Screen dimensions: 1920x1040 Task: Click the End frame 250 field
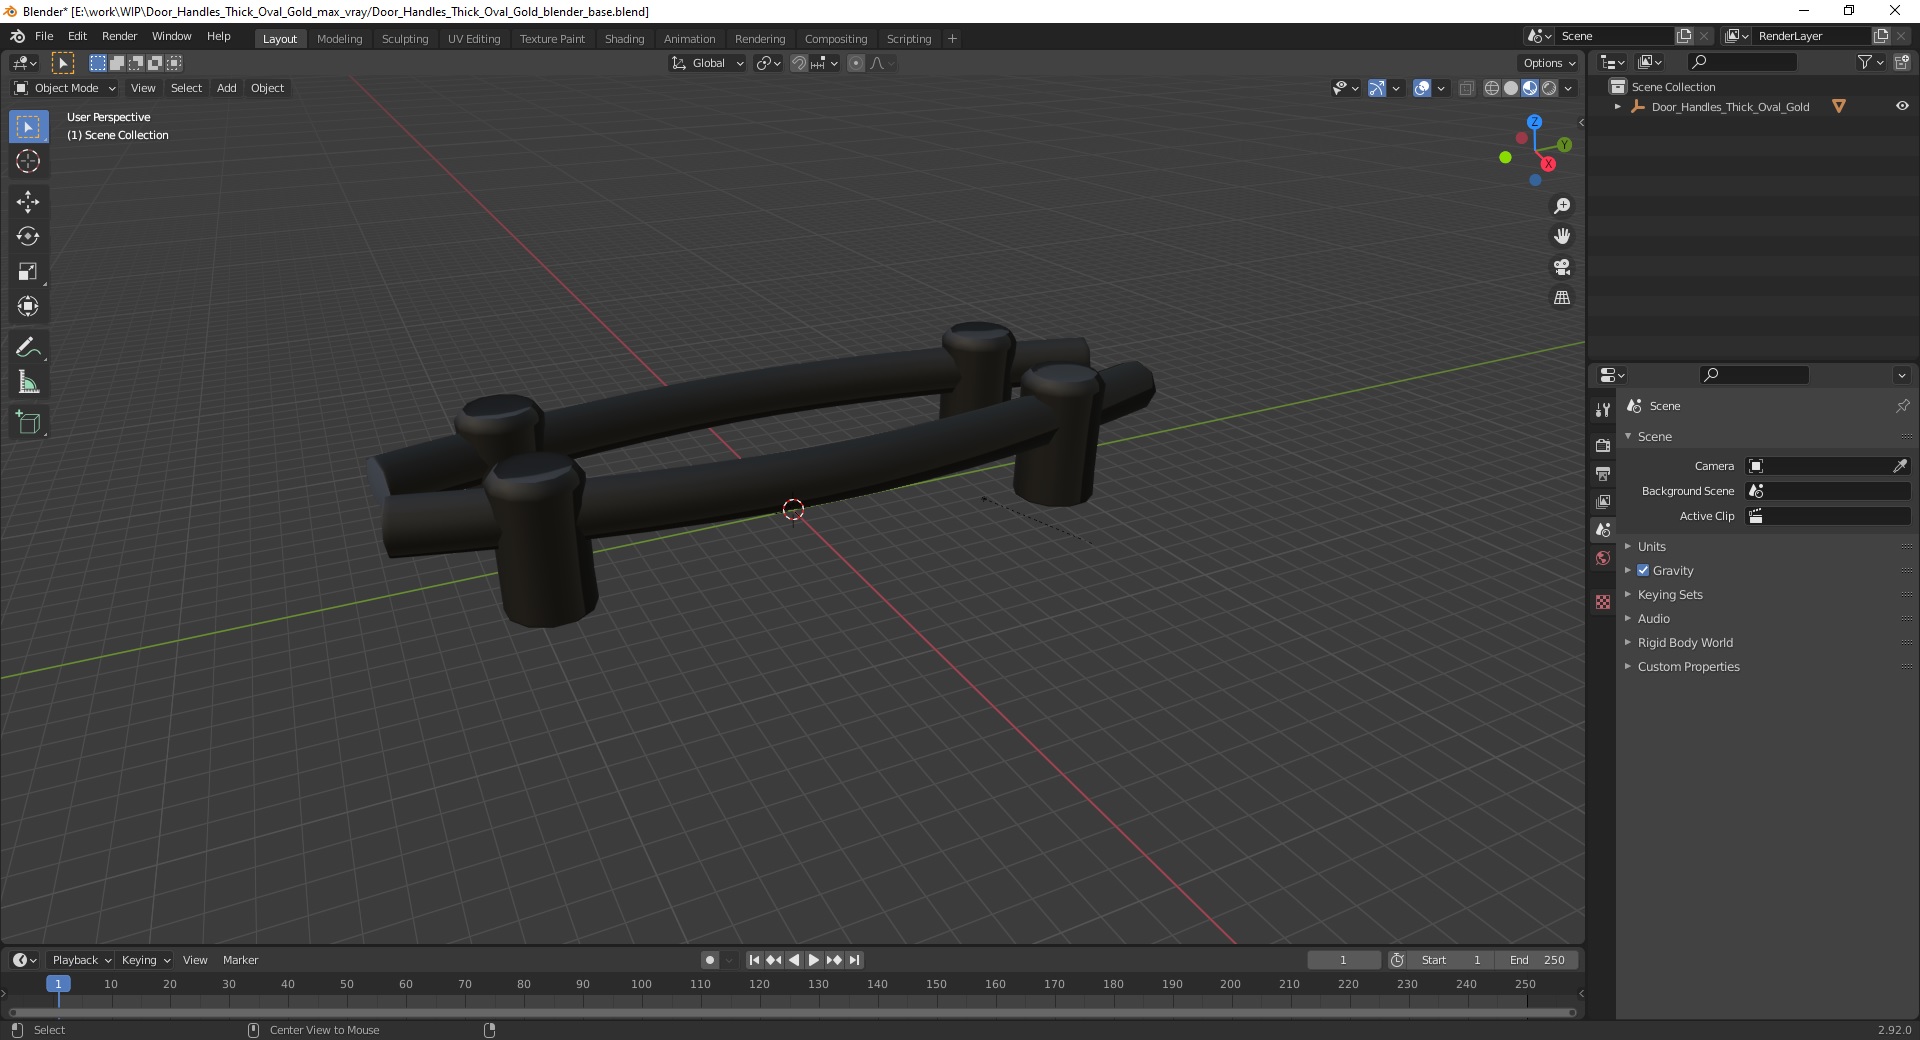click(1537, 960)
